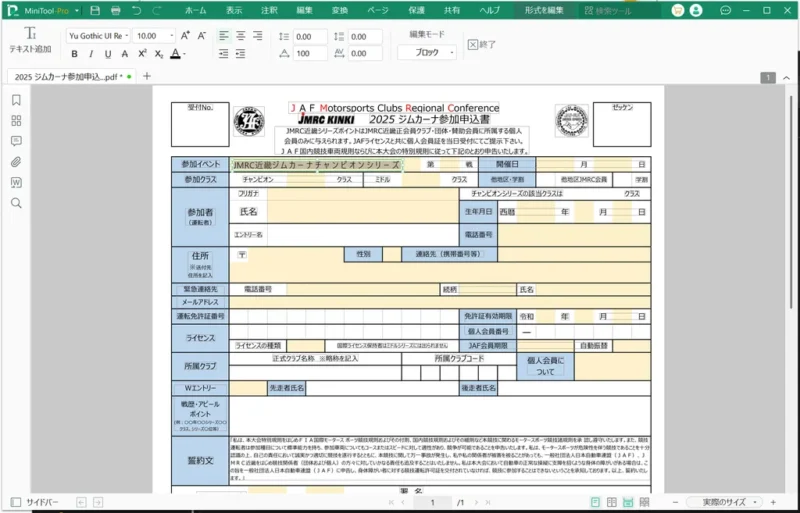Click the font color A swatch

coord(175,54)
